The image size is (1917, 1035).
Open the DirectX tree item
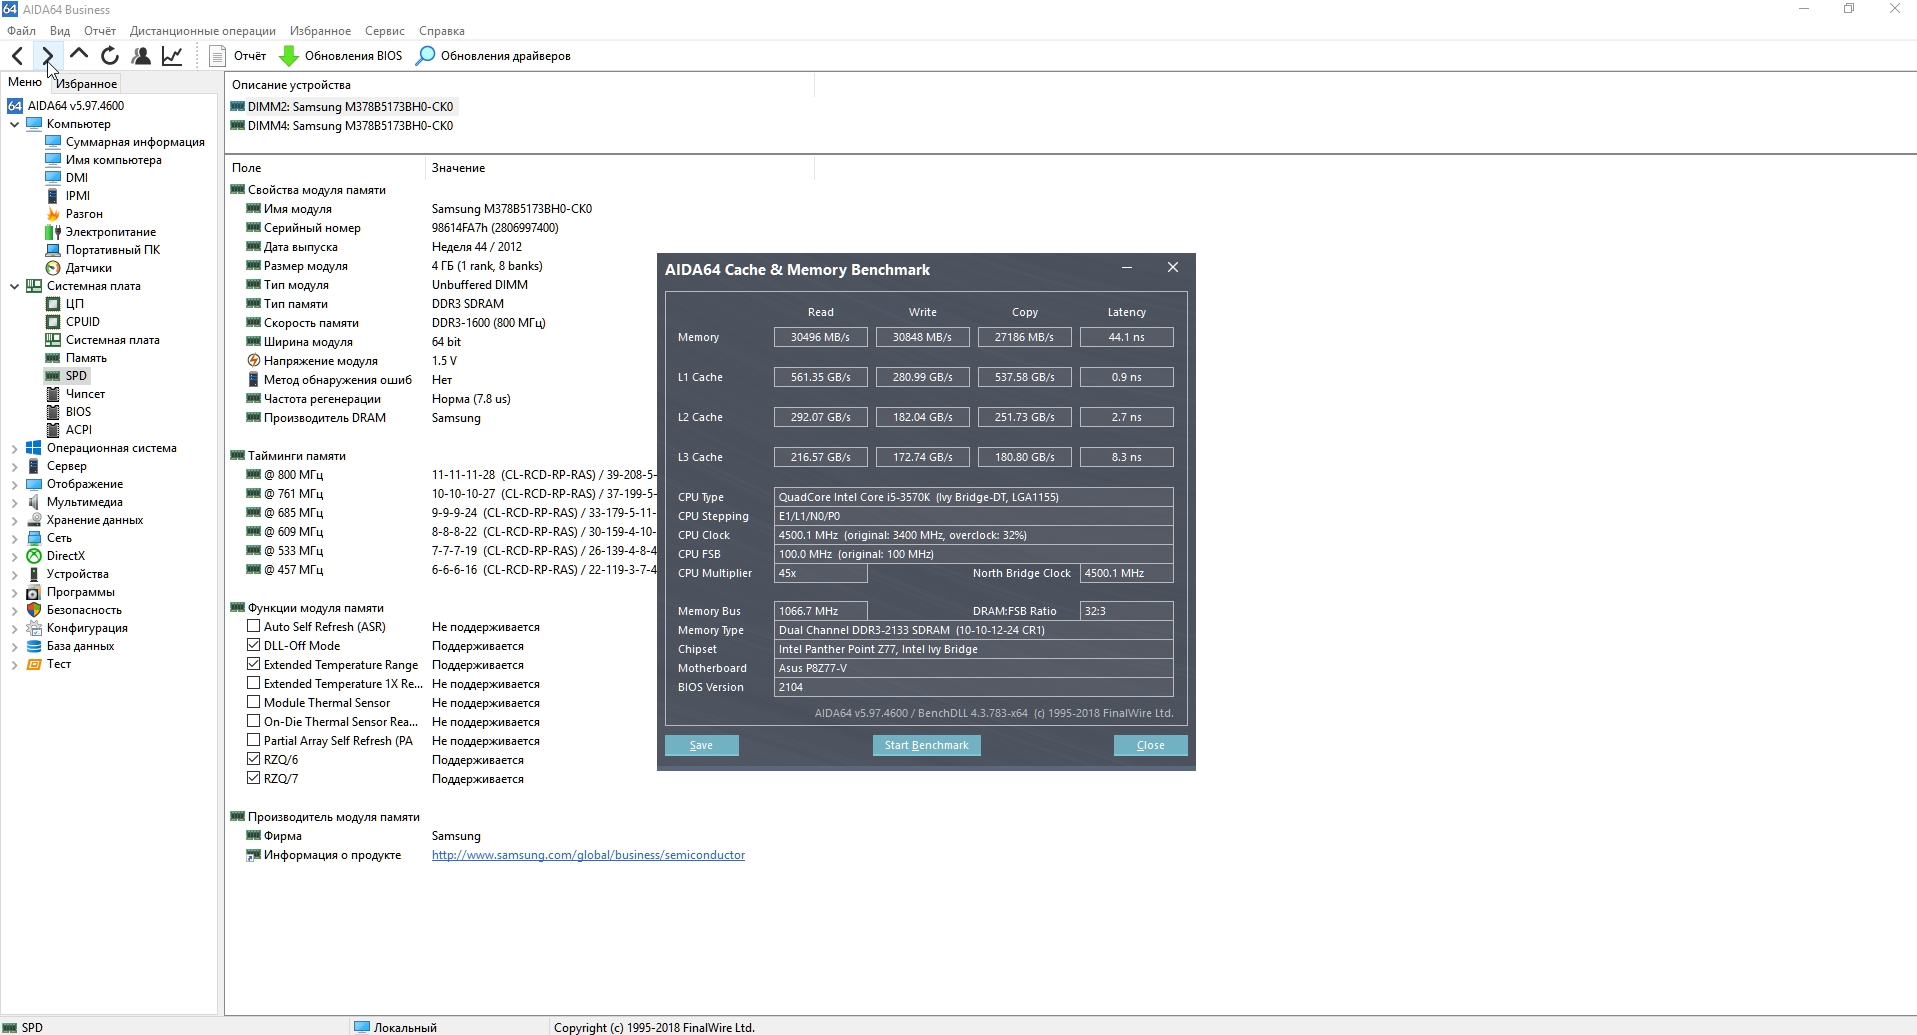[x=56, y=556]
